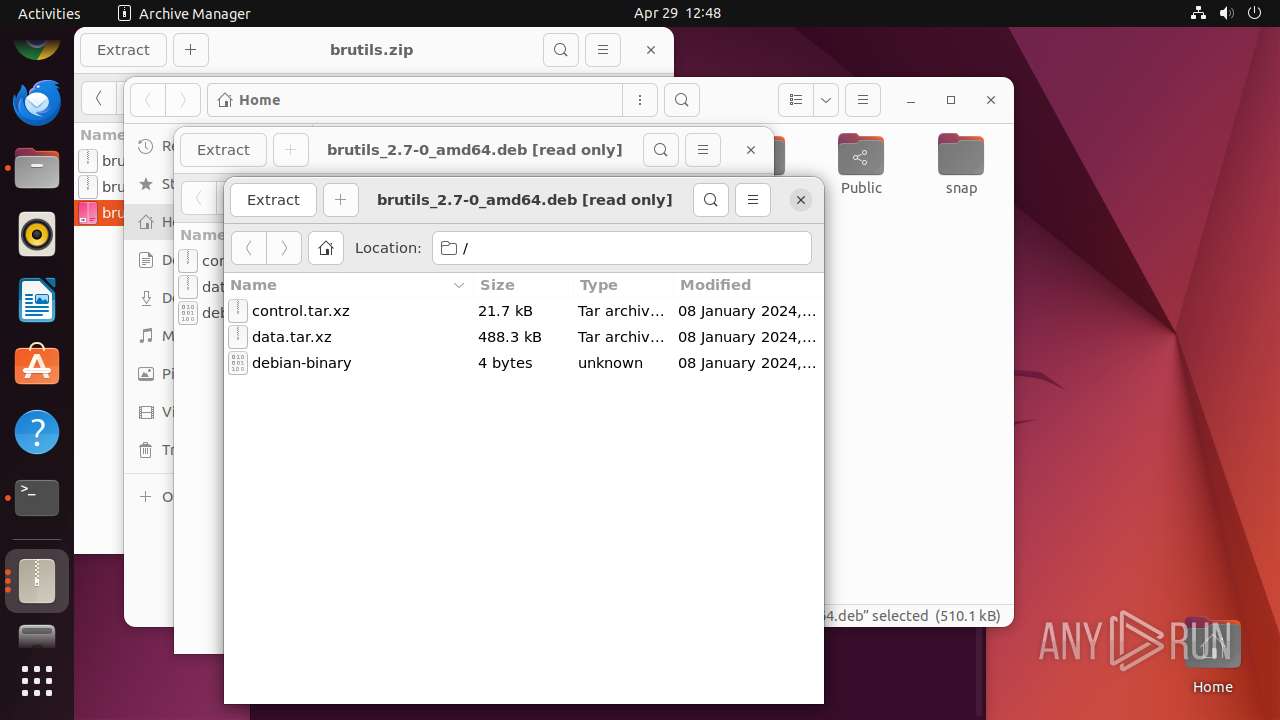1280x720 pixels.
Task: Open system status menu
Action: [1228, 13]
